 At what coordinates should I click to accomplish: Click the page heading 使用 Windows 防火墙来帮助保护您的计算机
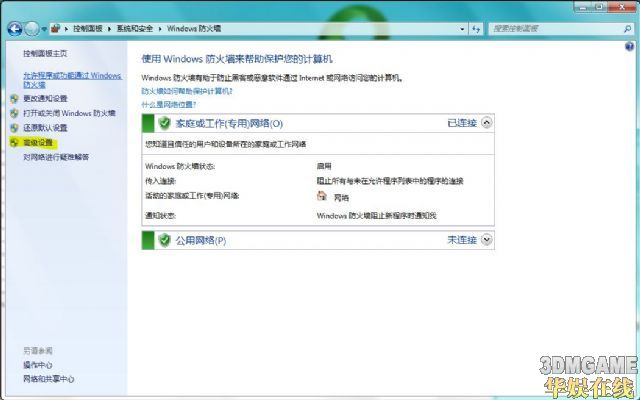pyautogui.click(x=237, y=59)
